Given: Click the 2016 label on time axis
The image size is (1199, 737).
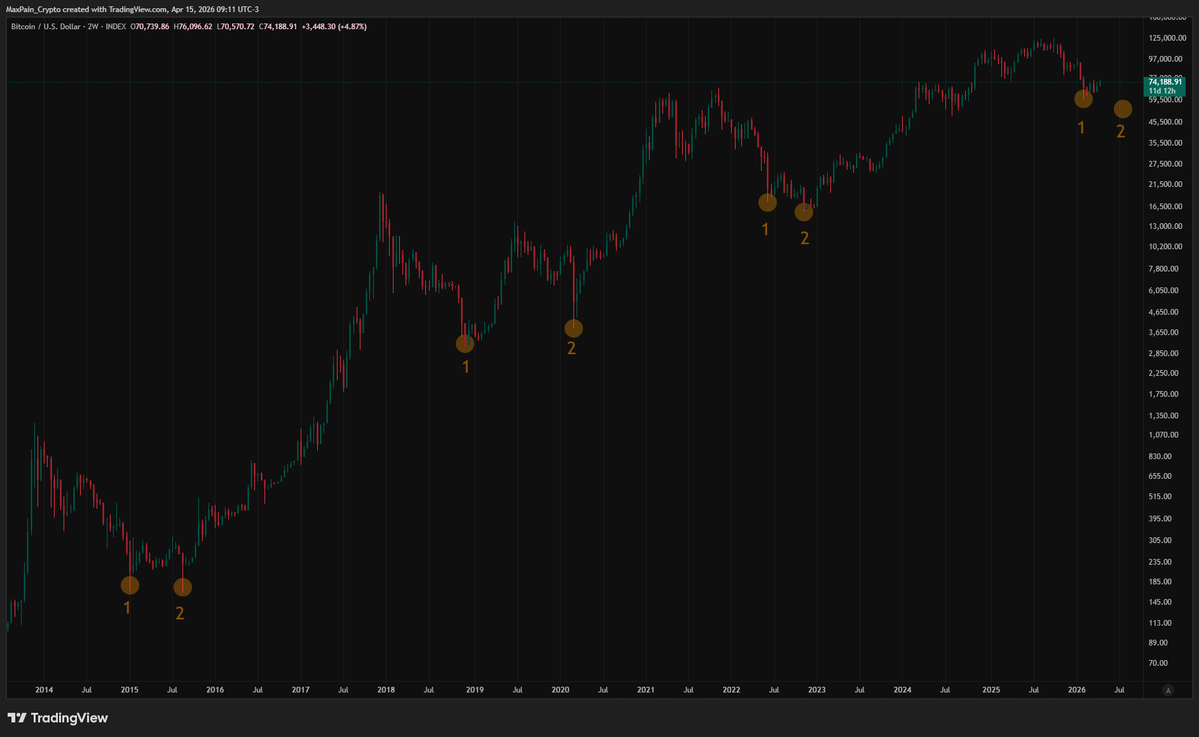Looking at the screenshot, I should pos(215,690).
